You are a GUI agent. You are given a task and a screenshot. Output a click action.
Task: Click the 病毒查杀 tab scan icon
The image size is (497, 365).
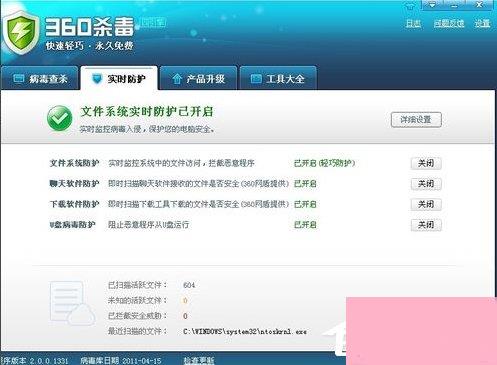pos(19,79)
